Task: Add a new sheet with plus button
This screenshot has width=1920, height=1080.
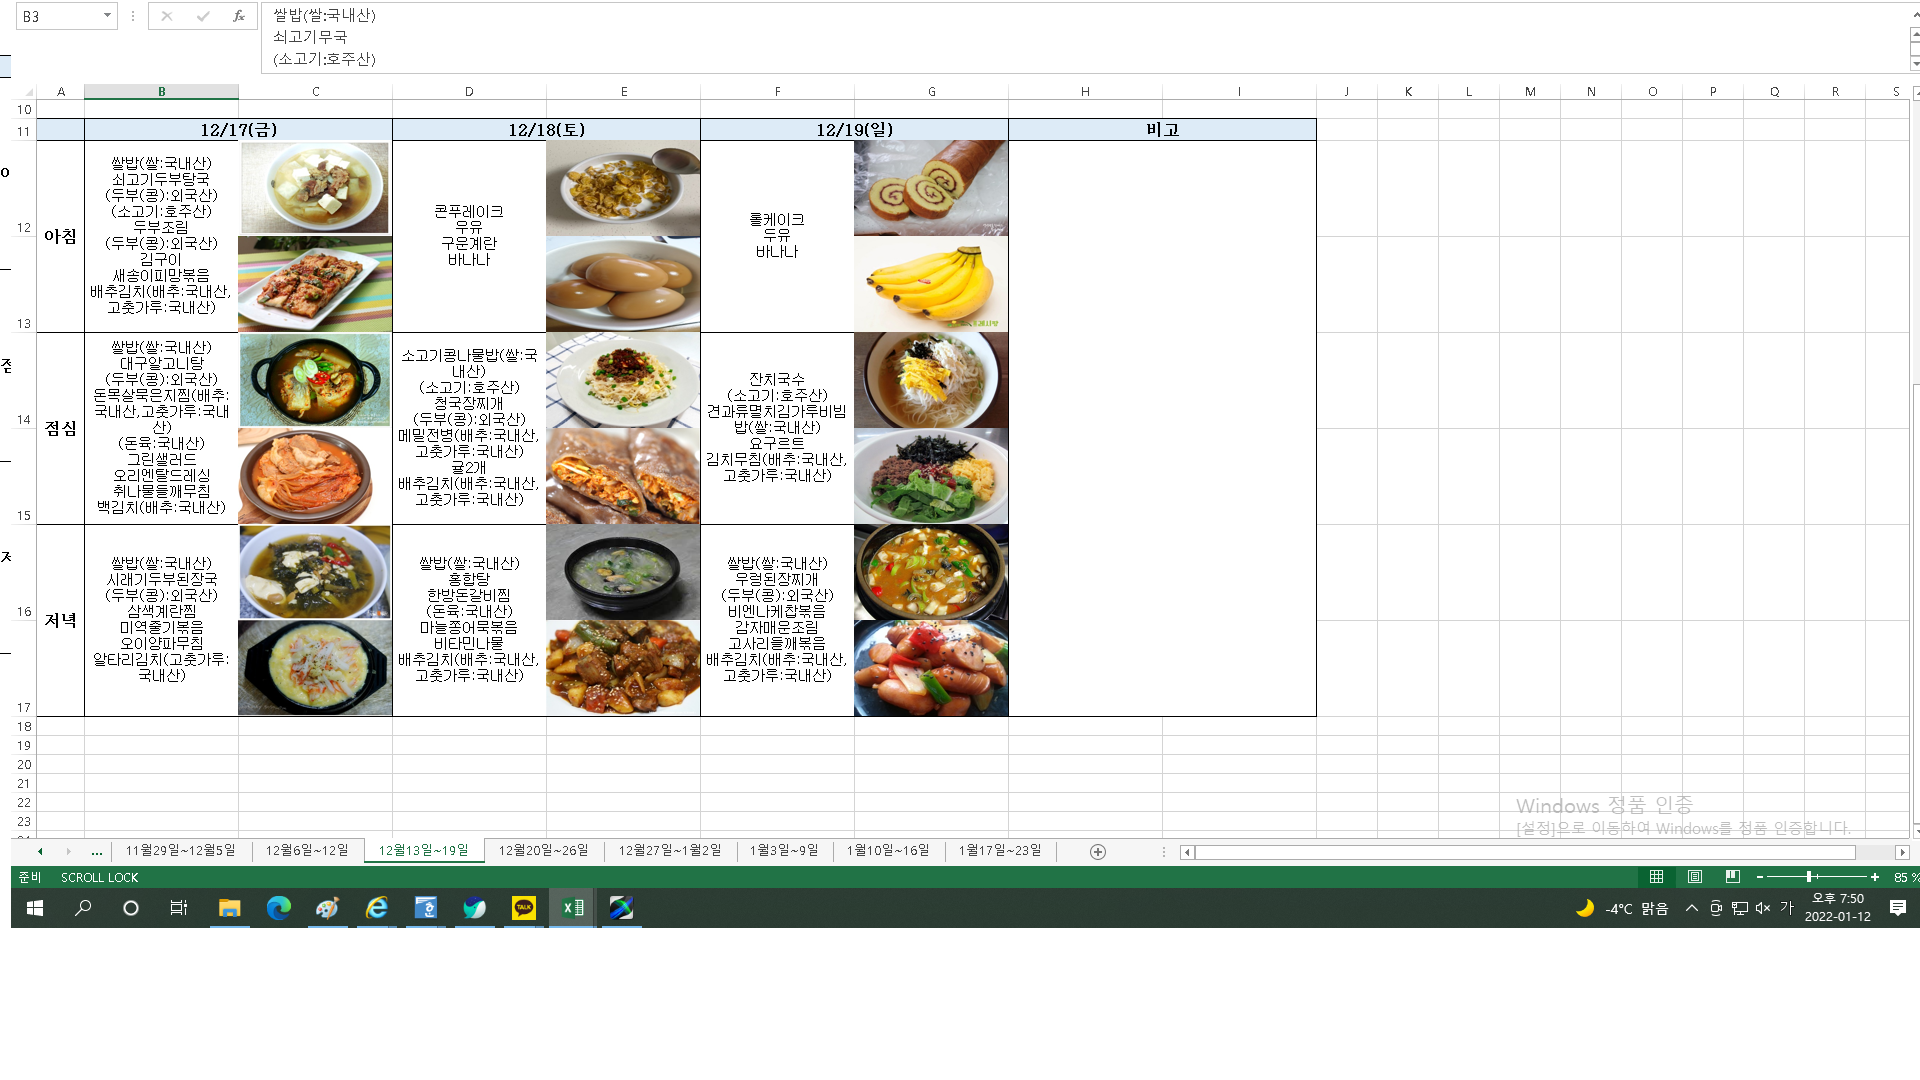Action: click(1098, 852)
